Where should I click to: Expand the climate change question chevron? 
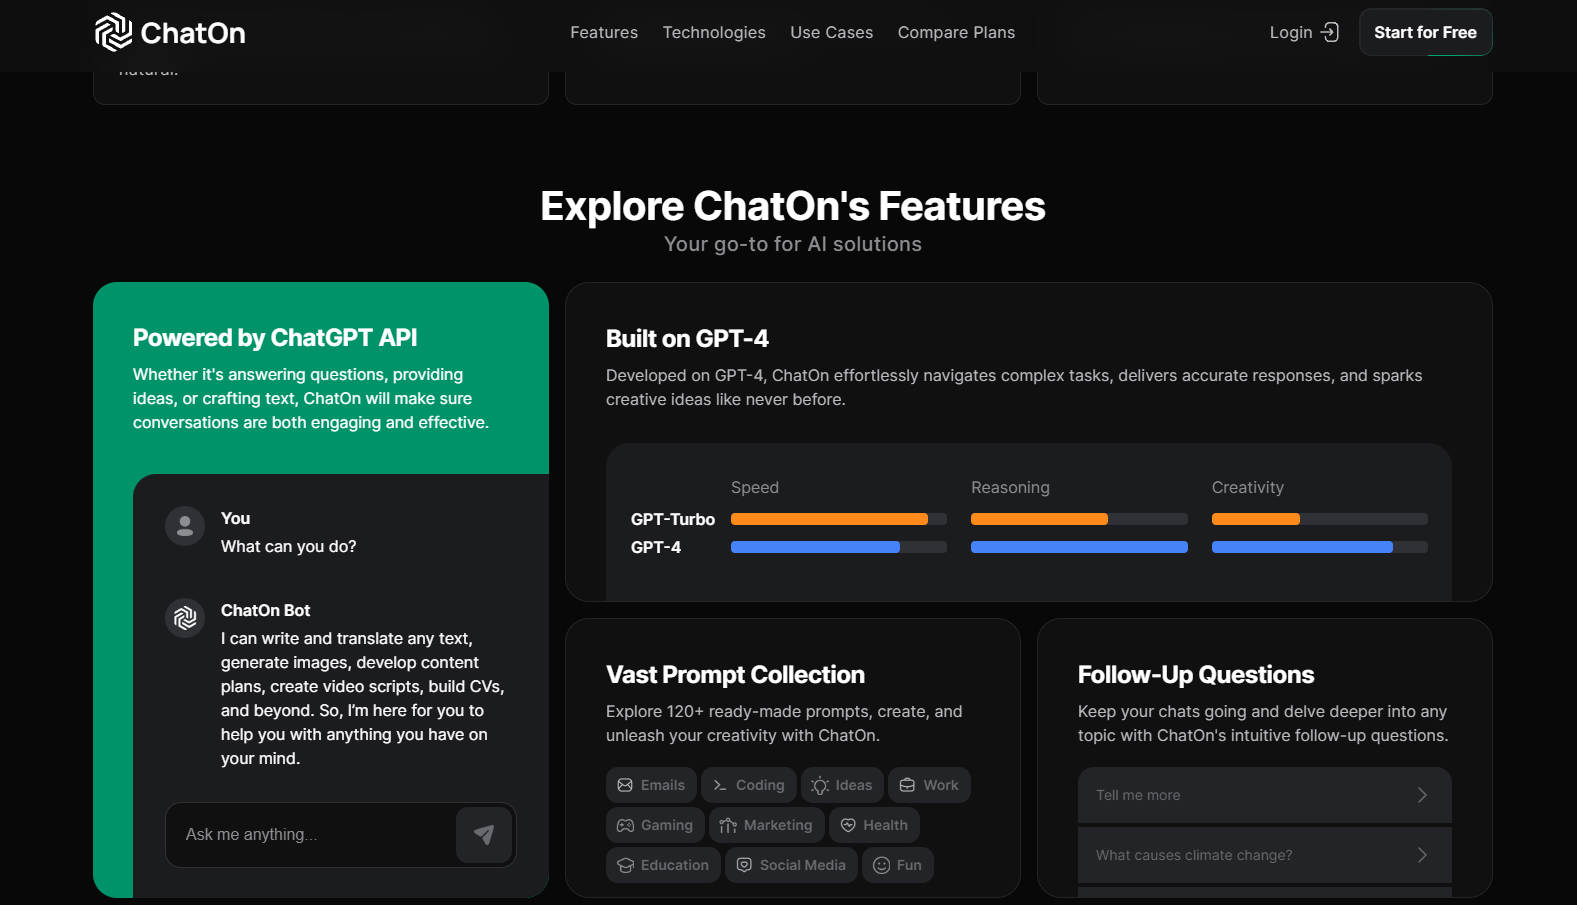1422,855
